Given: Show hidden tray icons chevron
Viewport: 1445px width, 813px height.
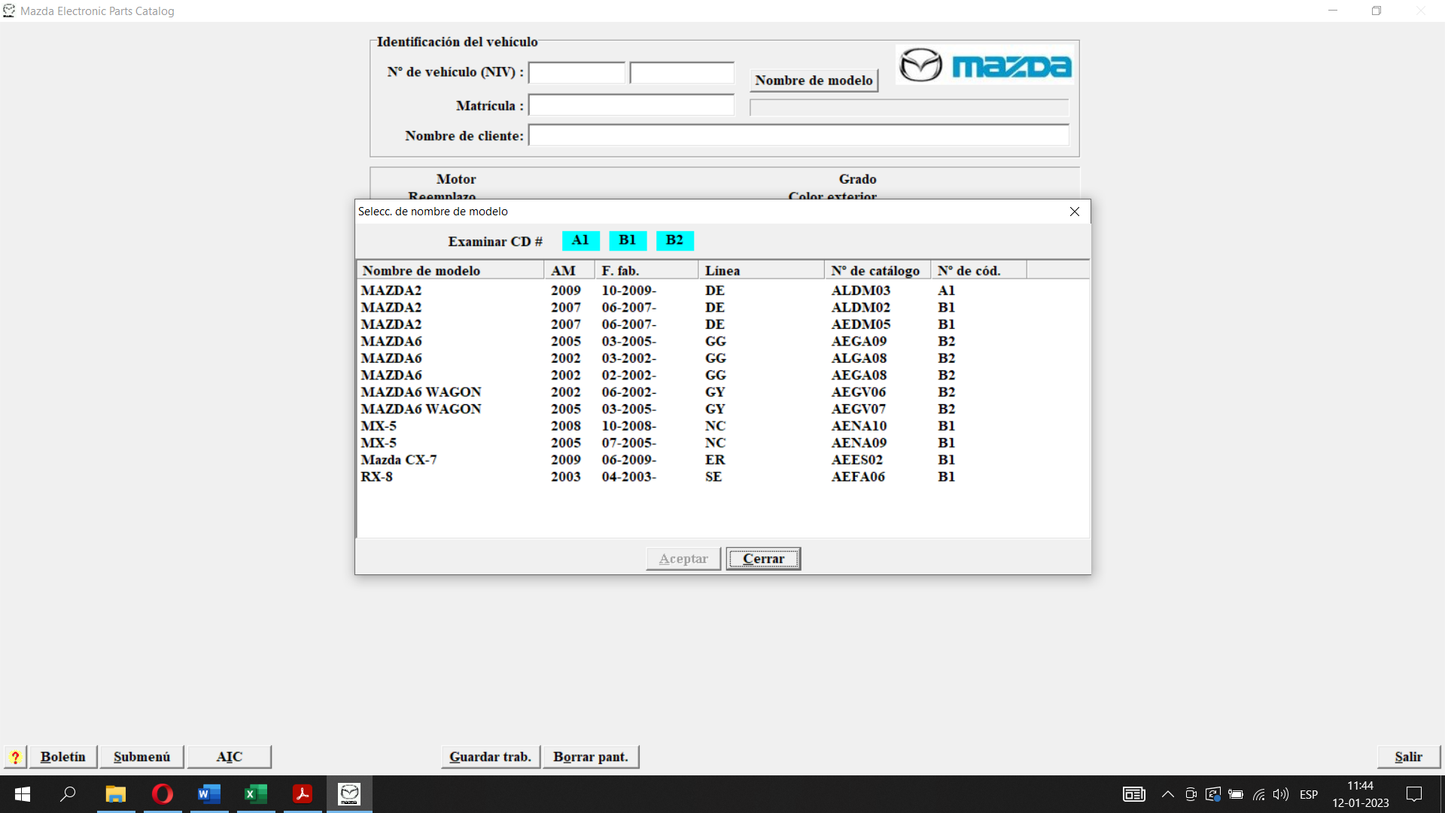Looking at the screenshot, I should [x=1167, y=795].
